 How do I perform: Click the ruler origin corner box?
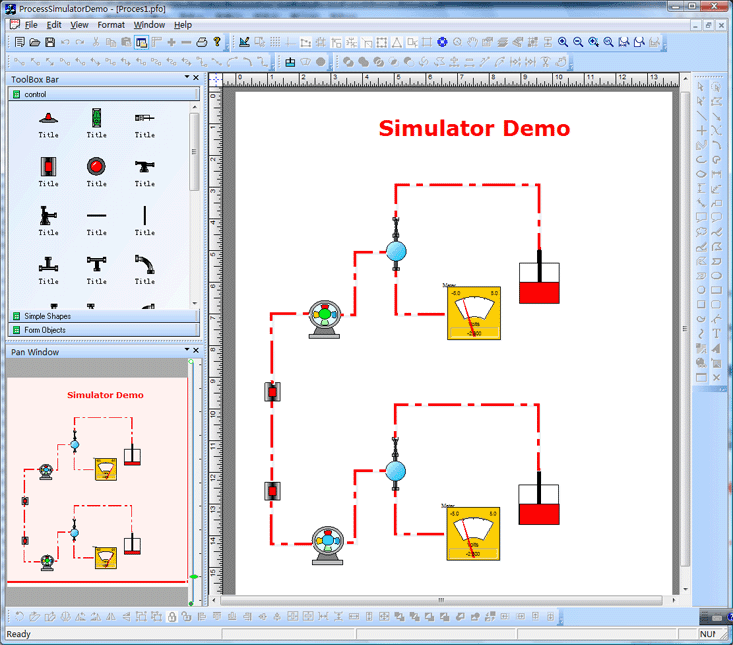point(215,79)
